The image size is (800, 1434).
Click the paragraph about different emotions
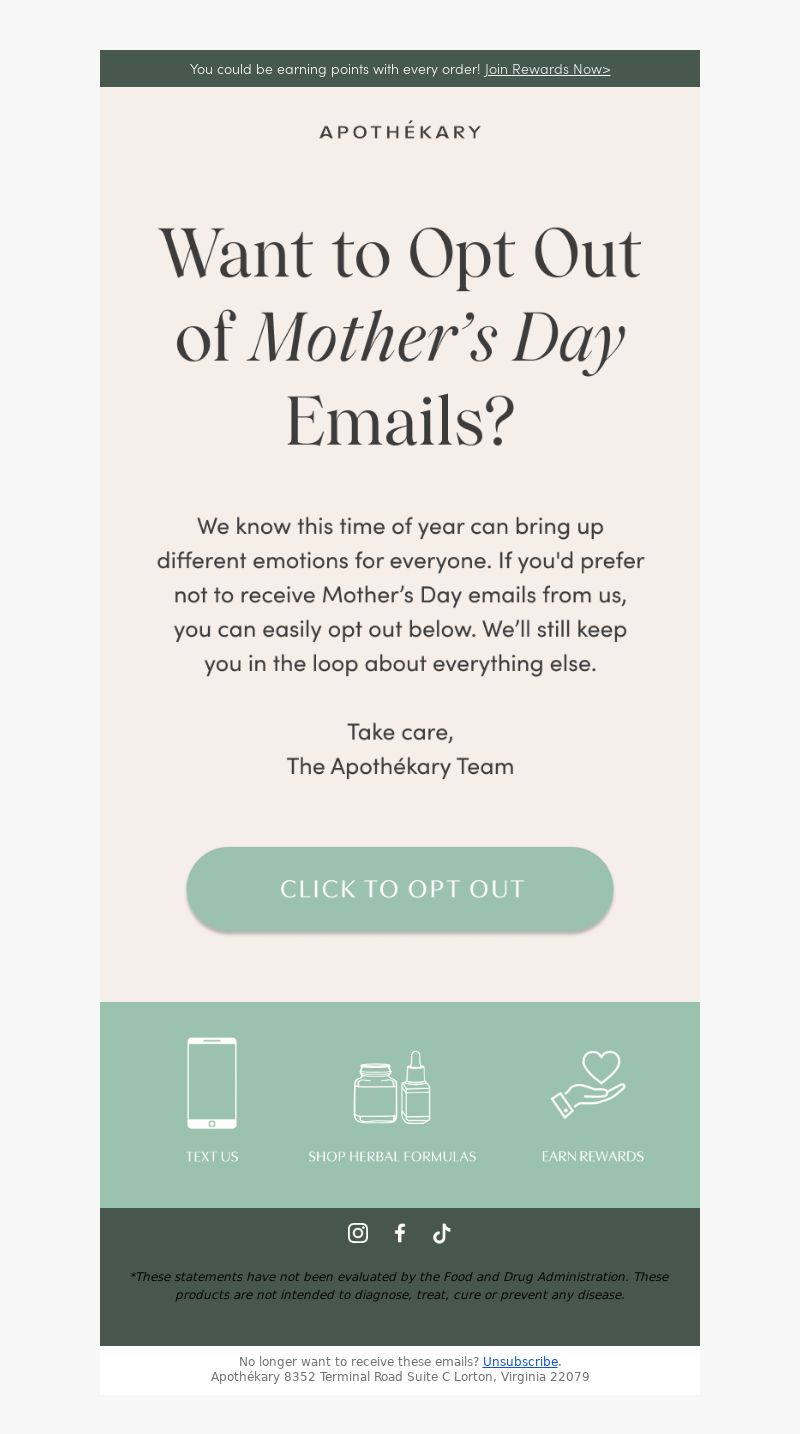pyautogui.click(x=400, y=595)
